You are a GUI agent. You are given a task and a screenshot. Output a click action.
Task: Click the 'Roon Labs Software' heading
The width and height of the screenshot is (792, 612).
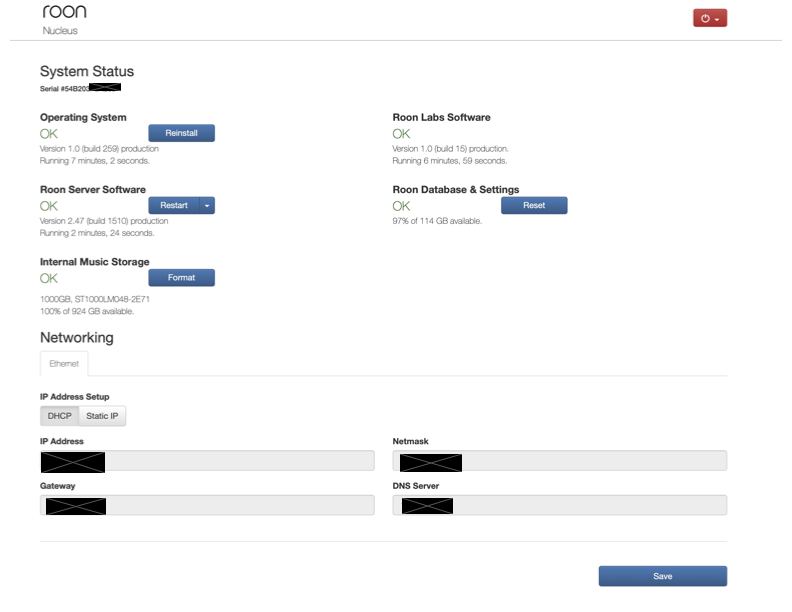[x=441, y=117]
